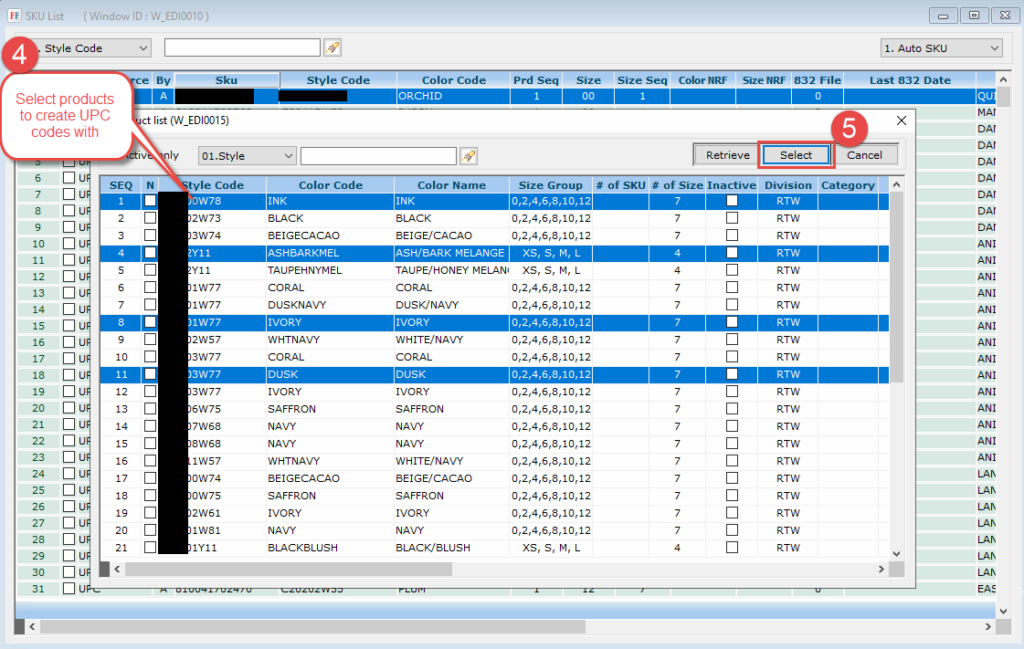Click the product list's vertical scroll down arrow
This screenshot has width=1024, height=649.
click(x=896, y=552)
